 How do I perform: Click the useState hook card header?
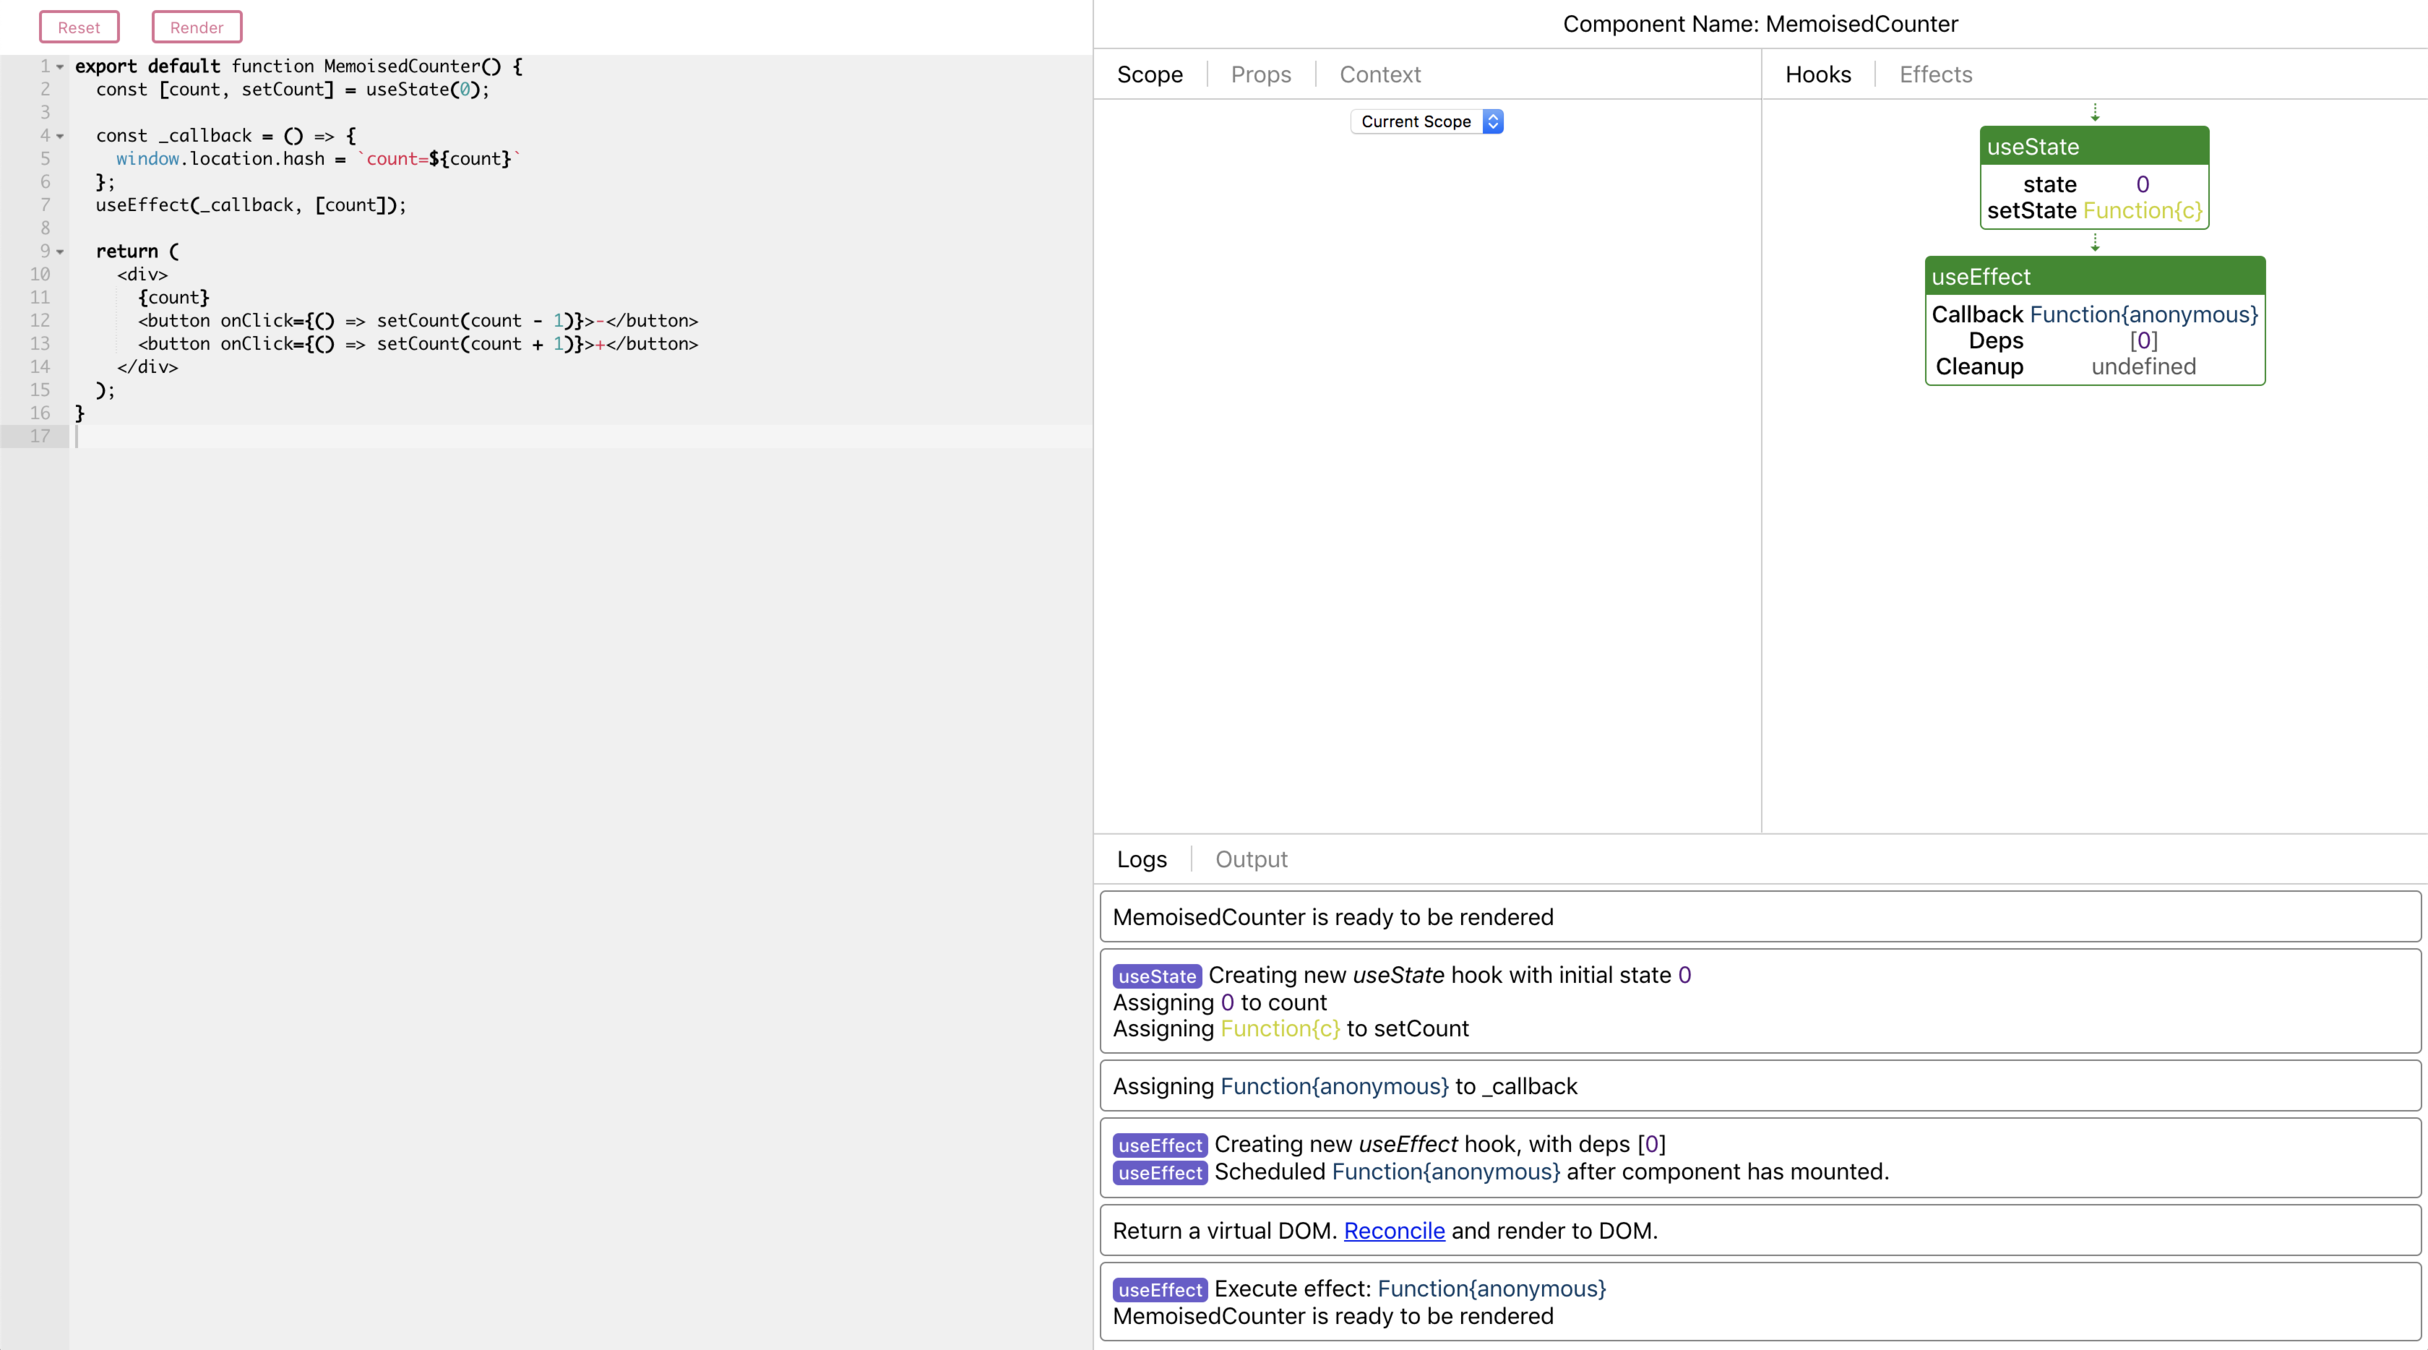[2093, 147]
